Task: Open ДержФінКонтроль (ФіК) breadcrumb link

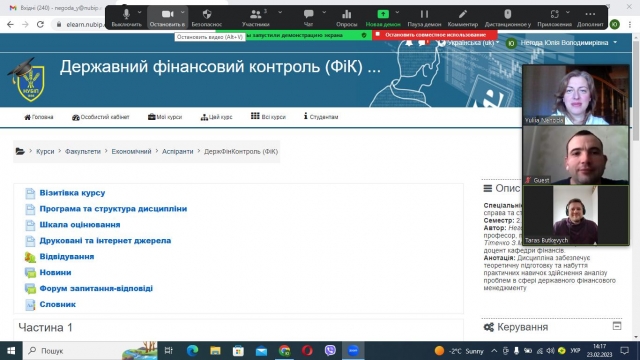Action: point(241,151)
